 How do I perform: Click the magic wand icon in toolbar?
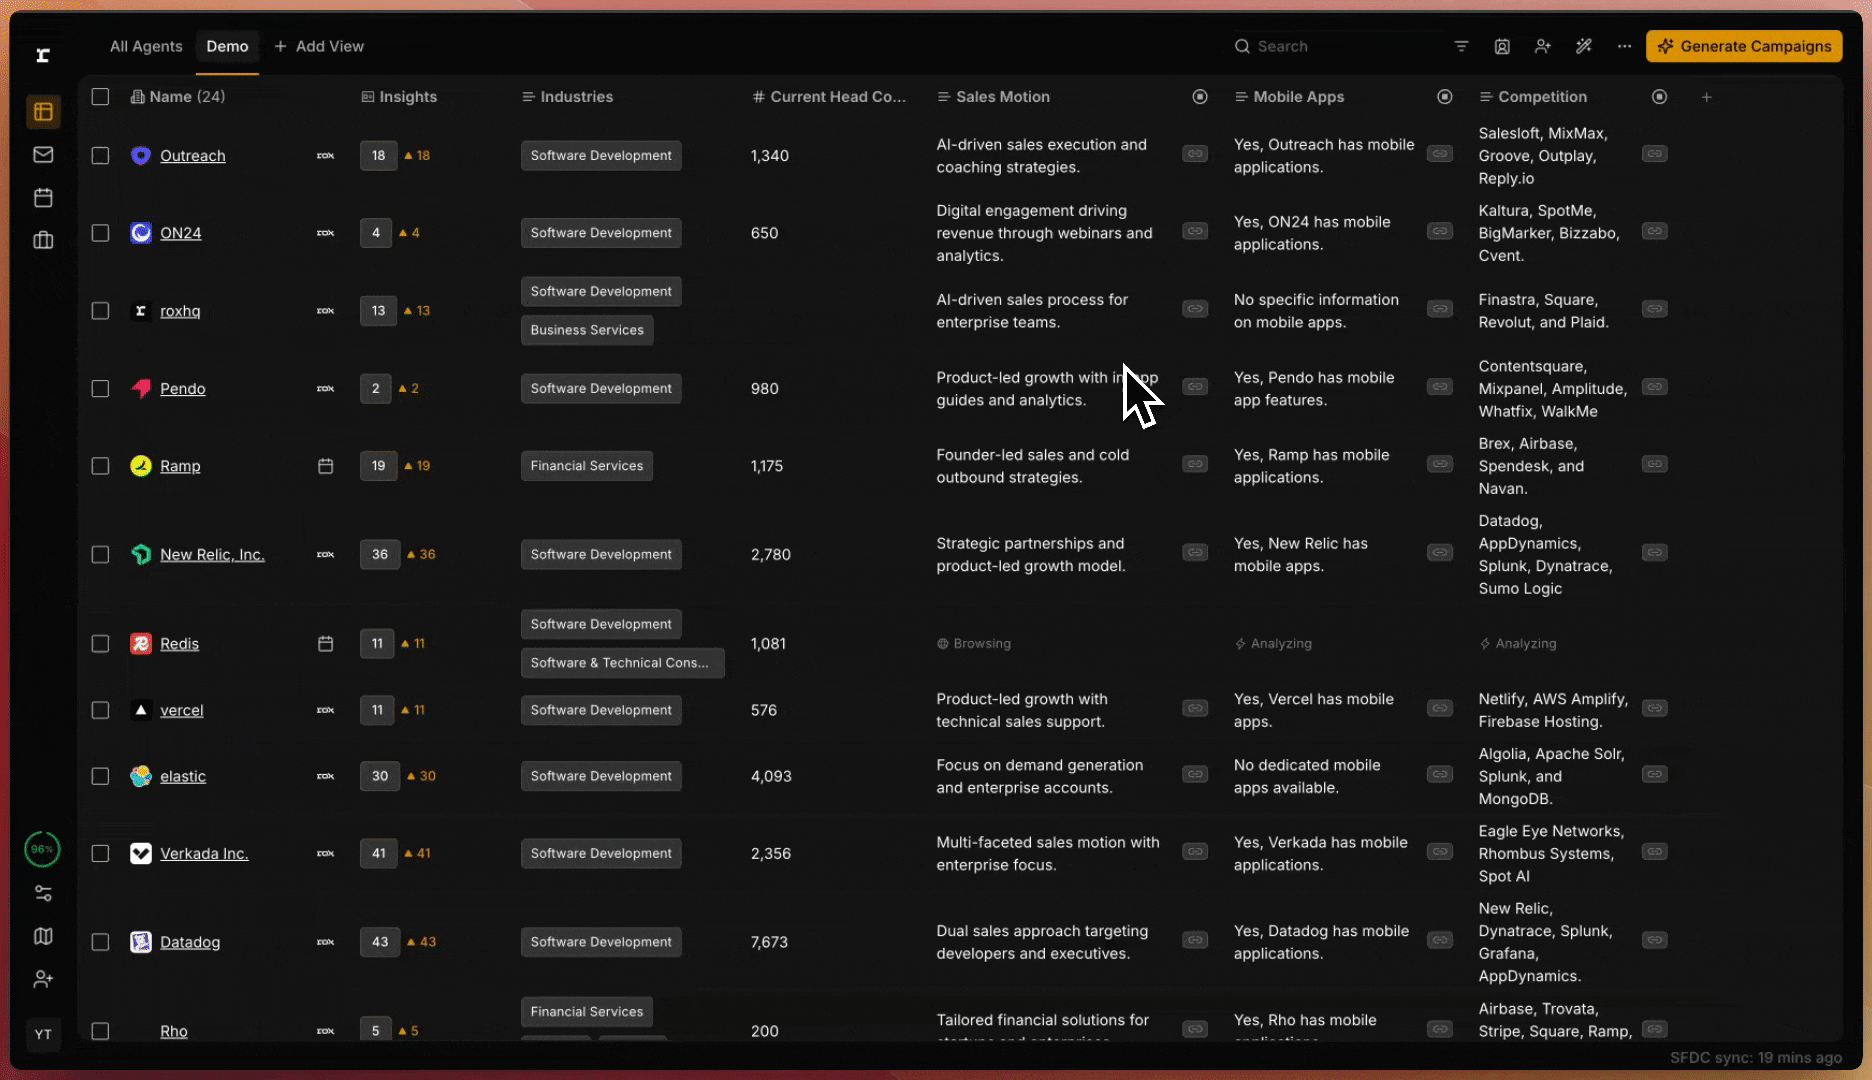1583,46
